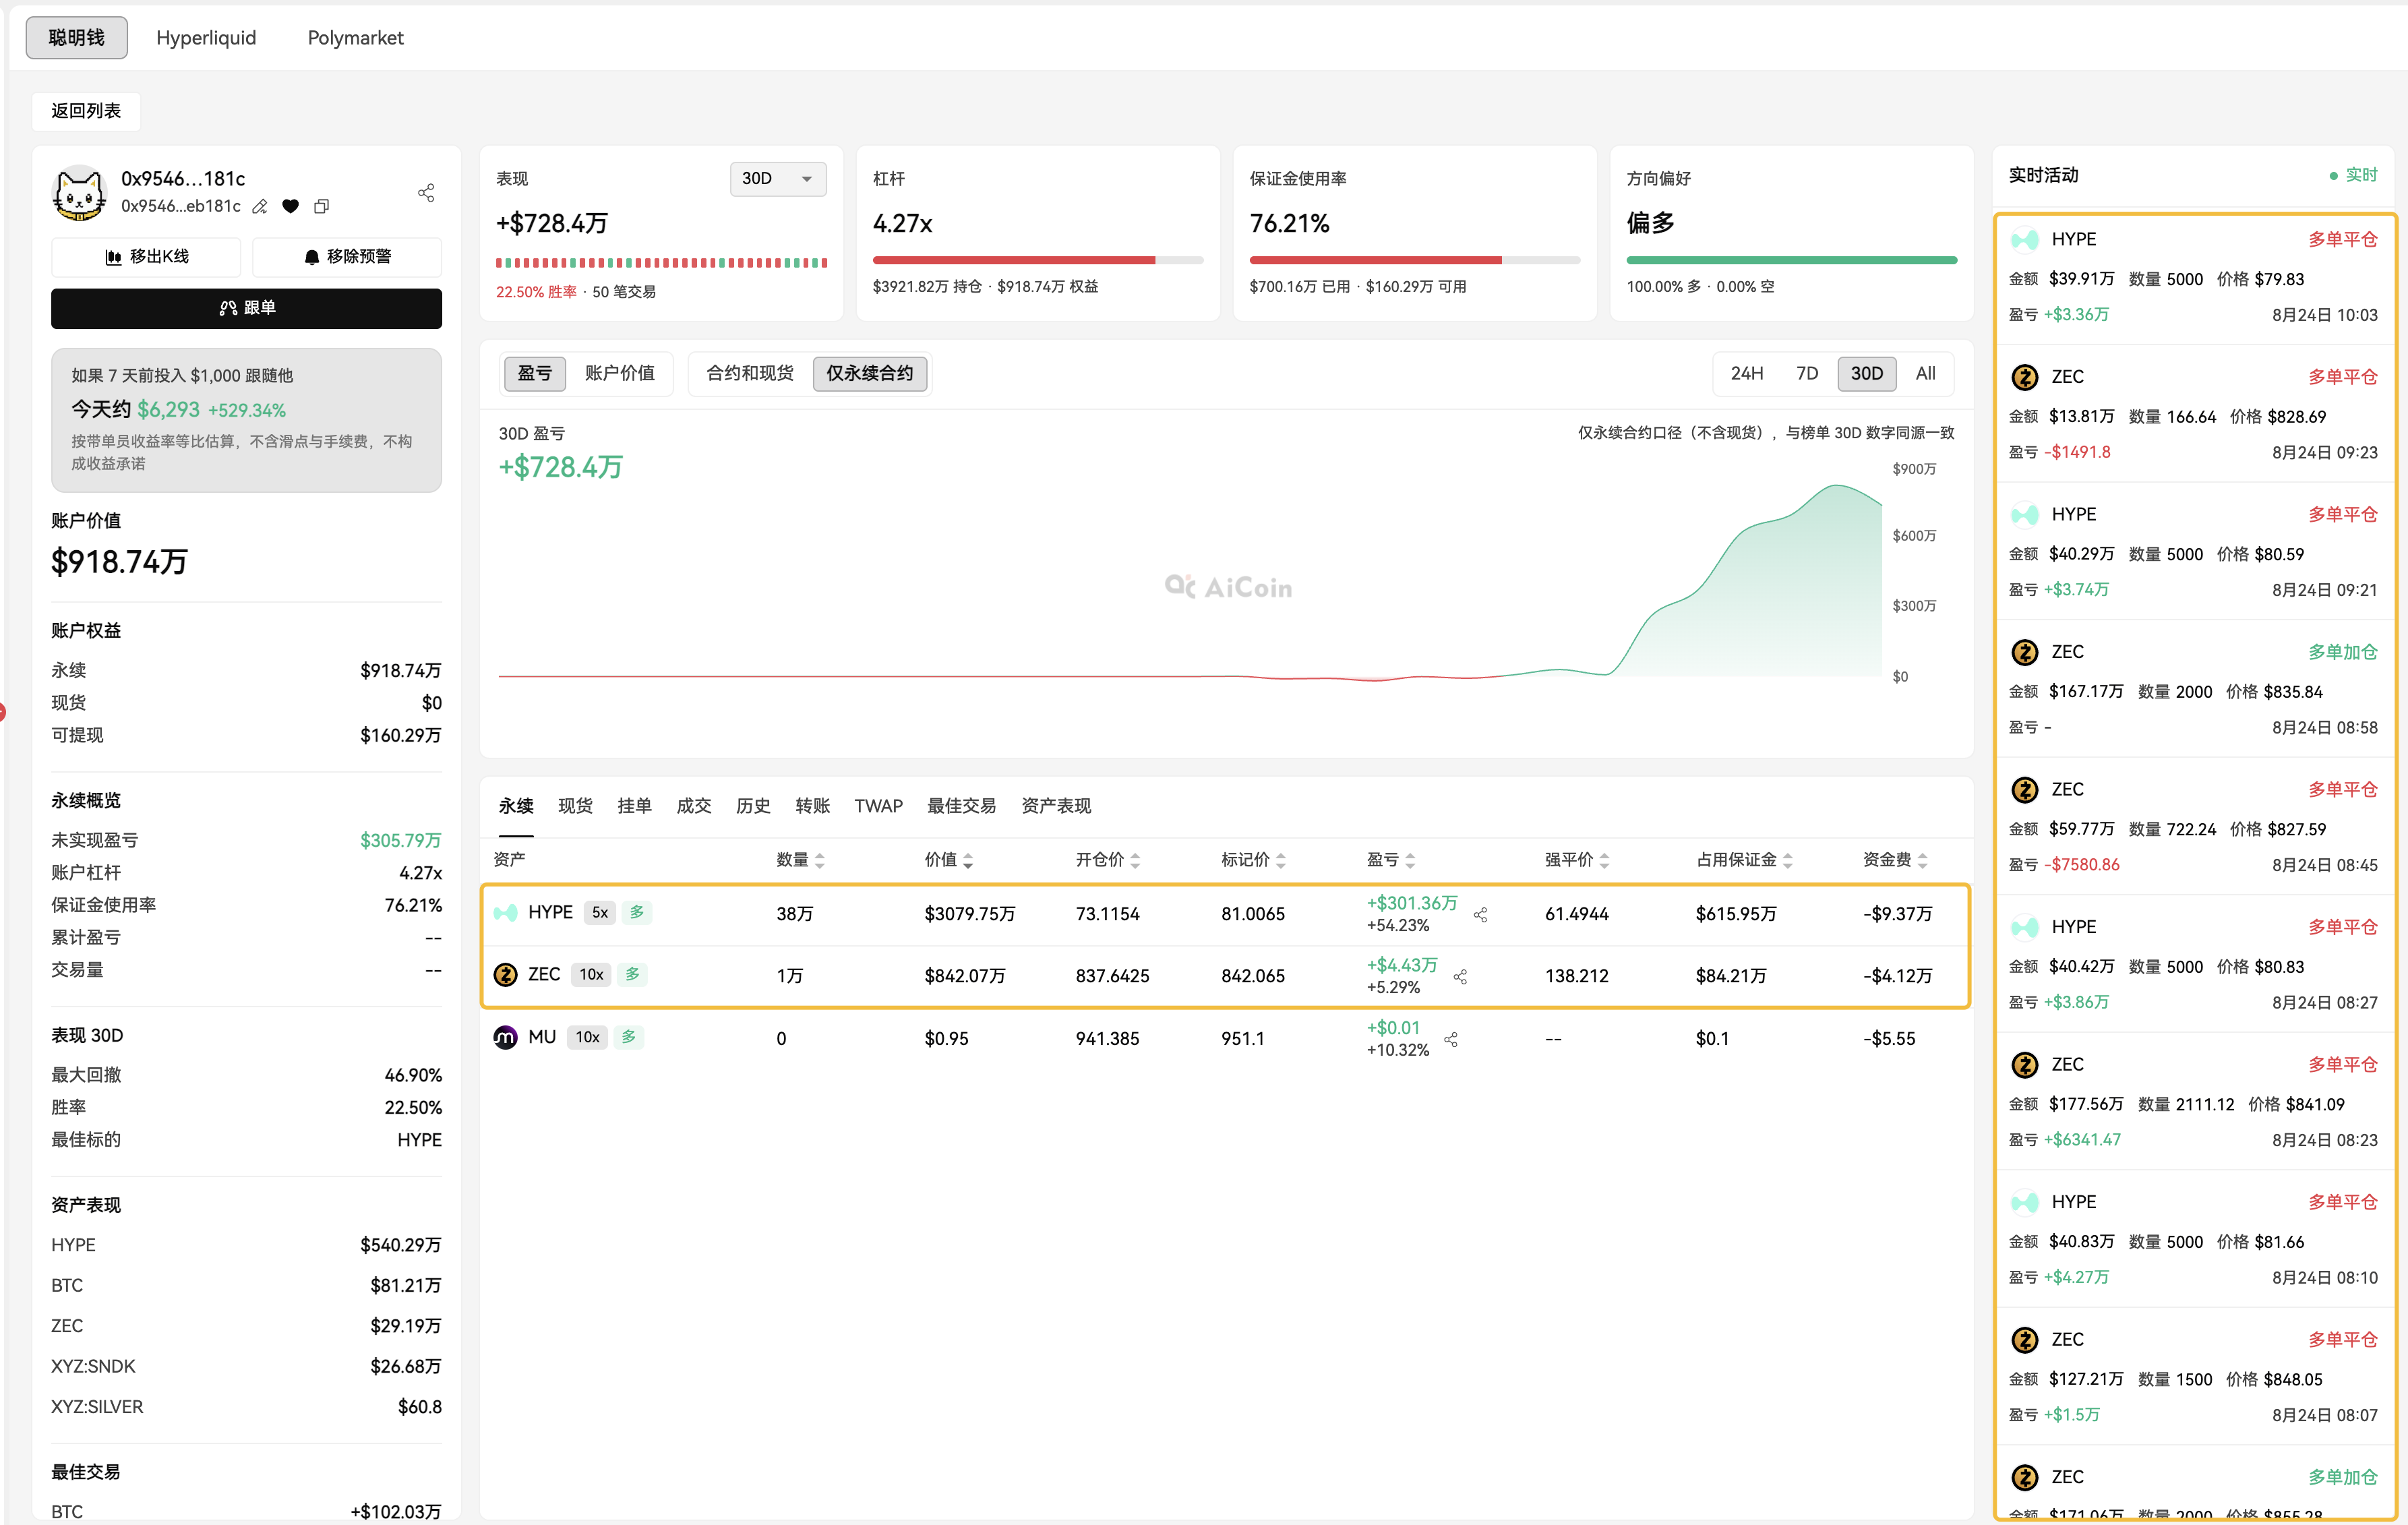Click the black 跟单 copy-trade button
2408x1525 pixels.
[x=246, y=308]
